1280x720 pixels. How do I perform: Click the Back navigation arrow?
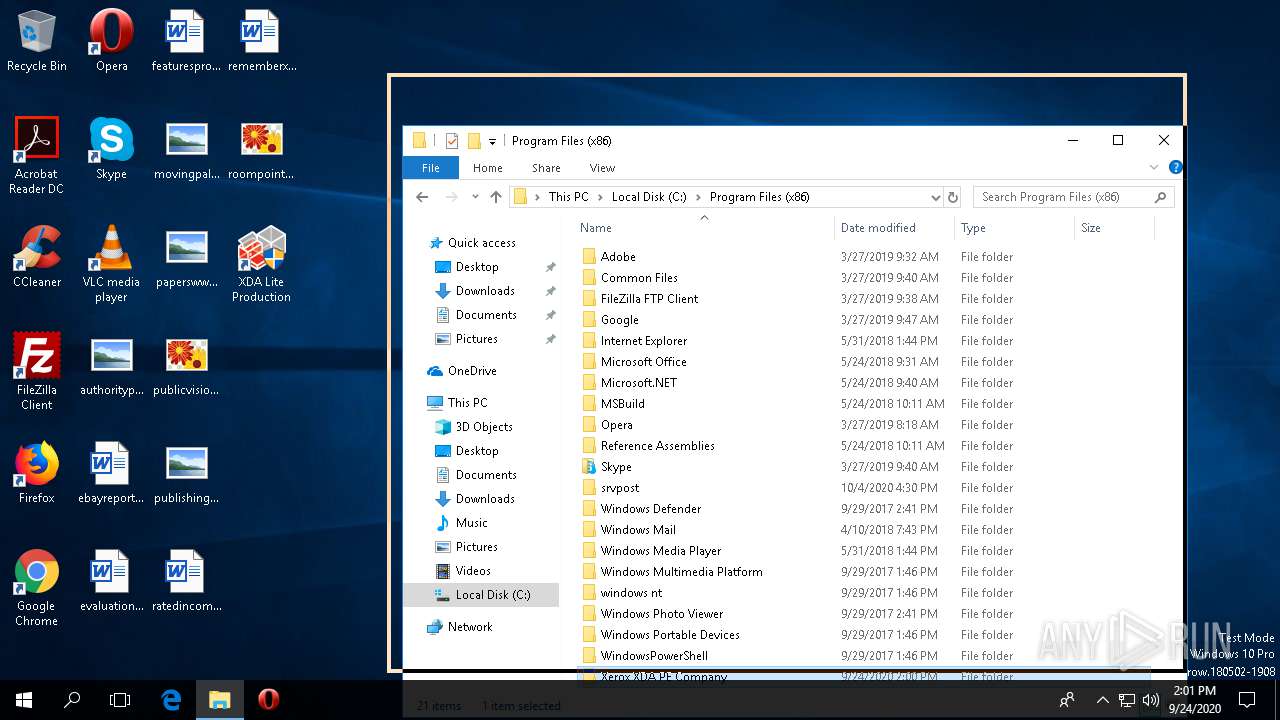click(x=422, y=197)
